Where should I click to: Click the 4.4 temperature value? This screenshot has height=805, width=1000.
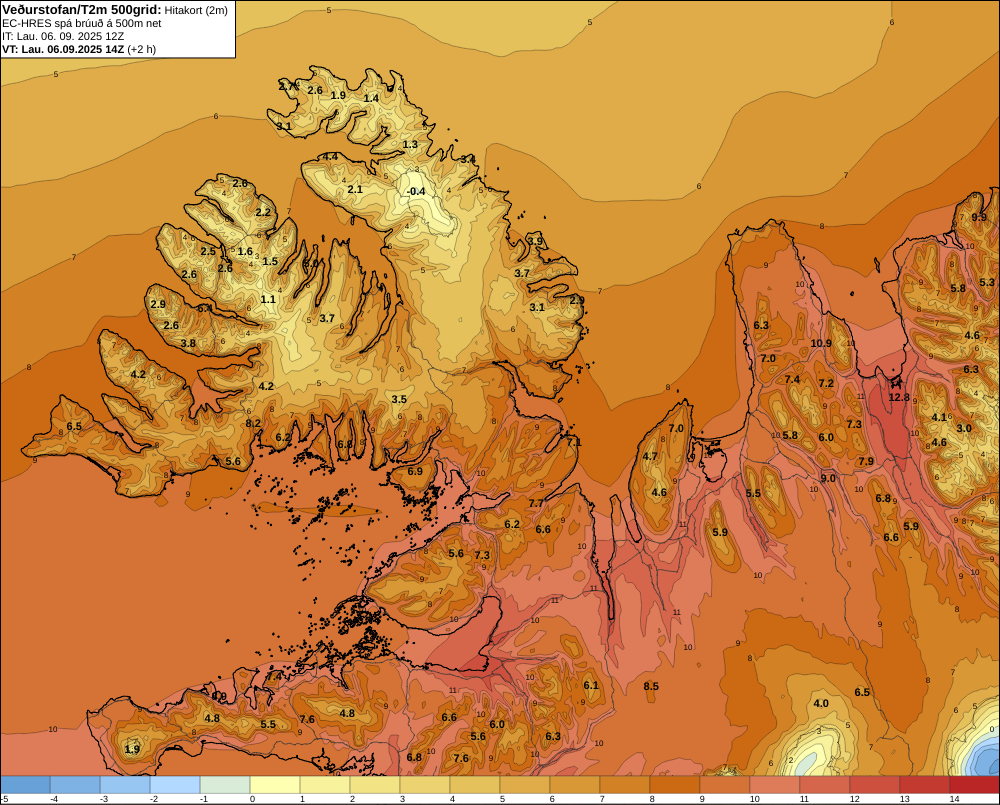click(x=330, y=156)
